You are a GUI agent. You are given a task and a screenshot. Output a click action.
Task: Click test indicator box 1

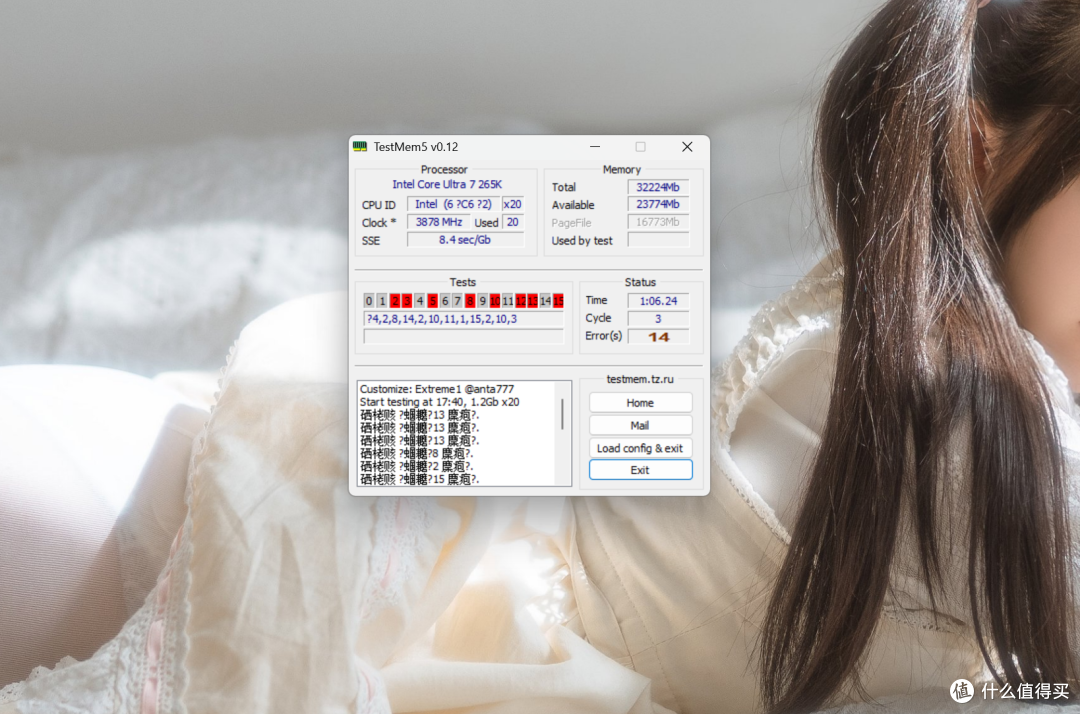pos(382,301)
